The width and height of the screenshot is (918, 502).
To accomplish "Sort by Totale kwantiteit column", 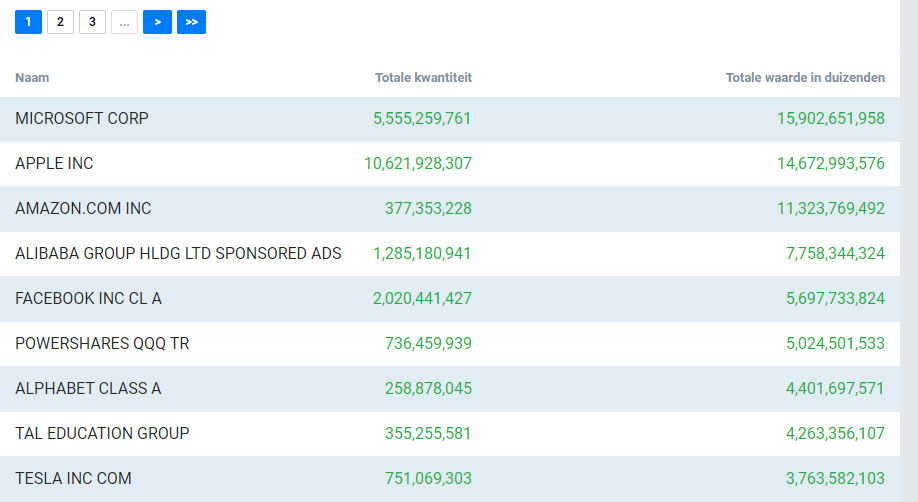I will pyautogui.click(x=423, y=77).
